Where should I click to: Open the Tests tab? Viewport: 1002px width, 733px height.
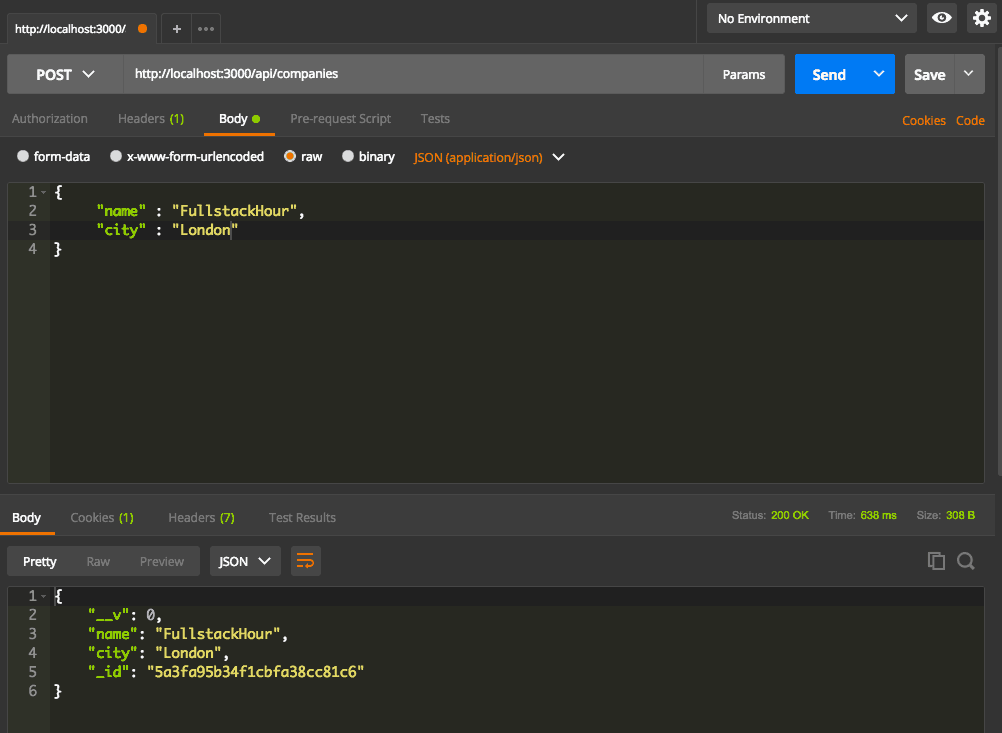click(x=435, y=119)
